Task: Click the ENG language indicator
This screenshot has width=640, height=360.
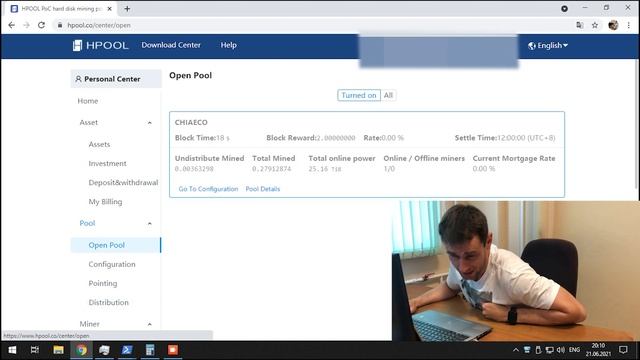Action: pyautogui.click(x=574, y=350)
